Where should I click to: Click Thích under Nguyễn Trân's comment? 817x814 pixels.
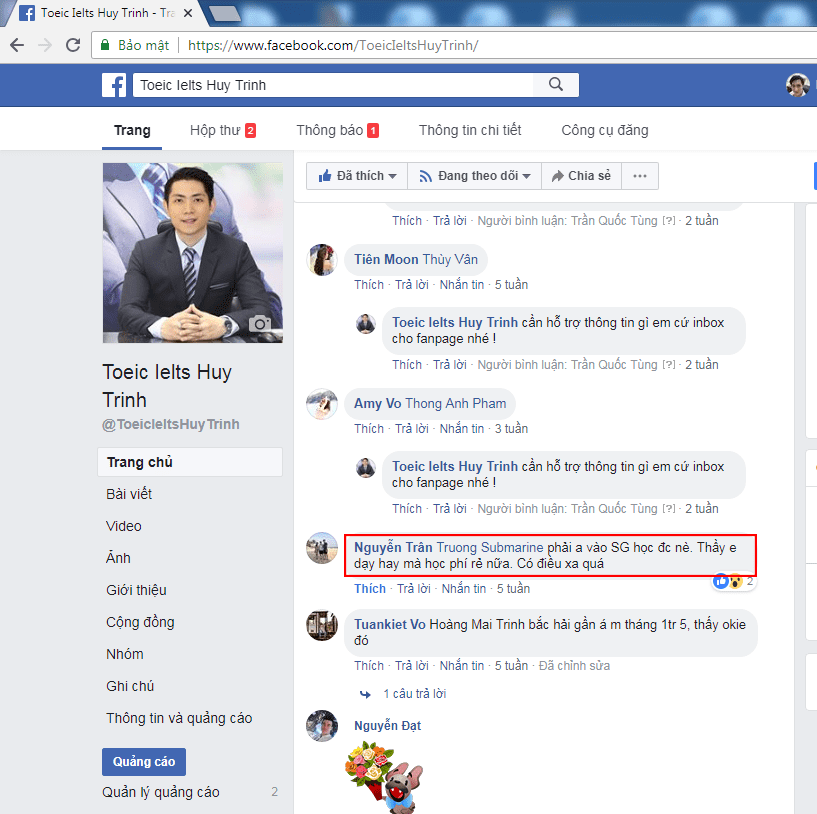point(370,589)
